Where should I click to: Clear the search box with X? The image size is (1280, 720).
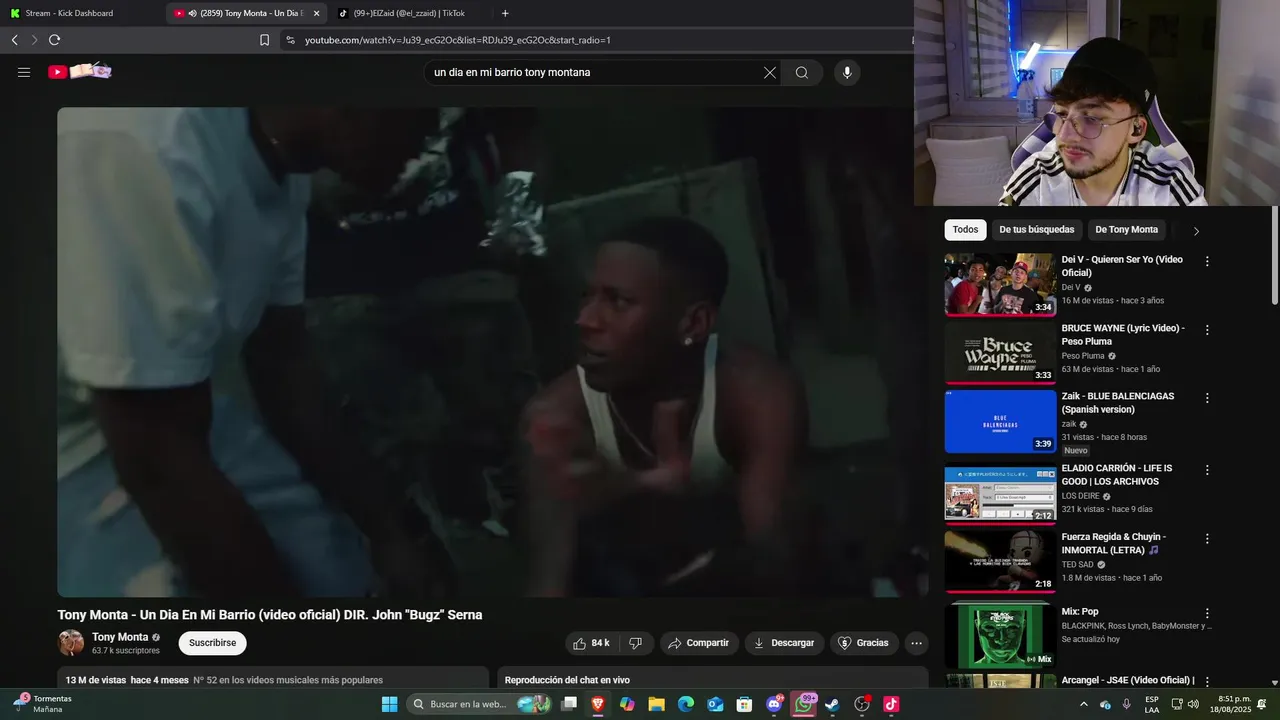pyautogui.click(x=770, y=72)
